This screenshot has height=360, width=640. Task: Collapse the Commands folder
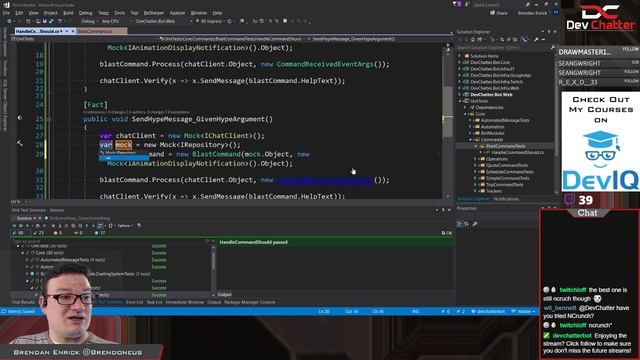(471, 140)
